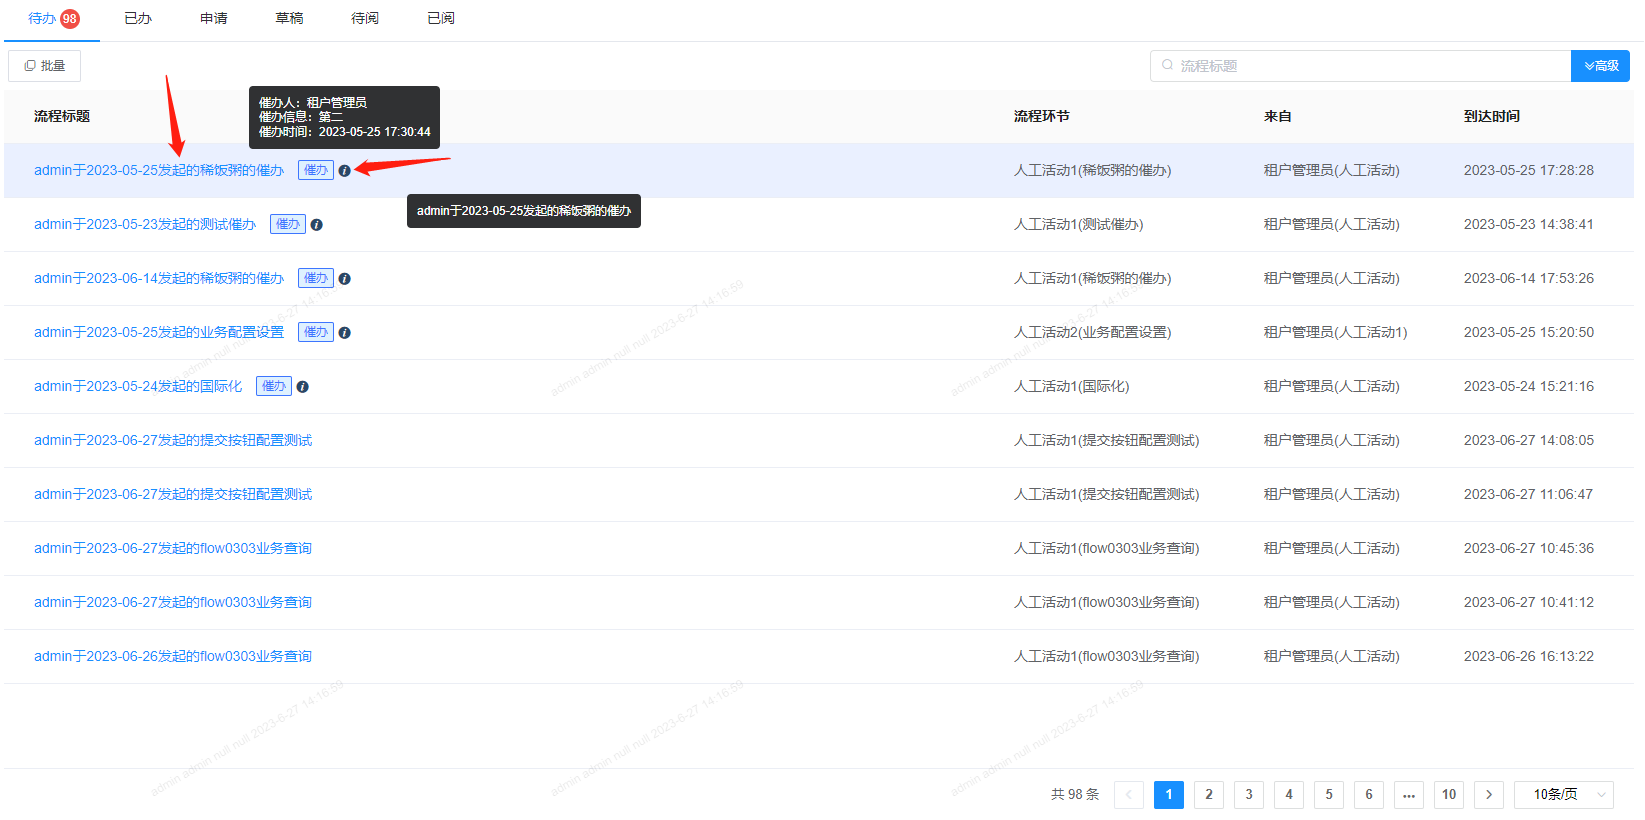Screen dimensions: 1645x820
Task: Go to page 4
Action: pos(1289,795)
